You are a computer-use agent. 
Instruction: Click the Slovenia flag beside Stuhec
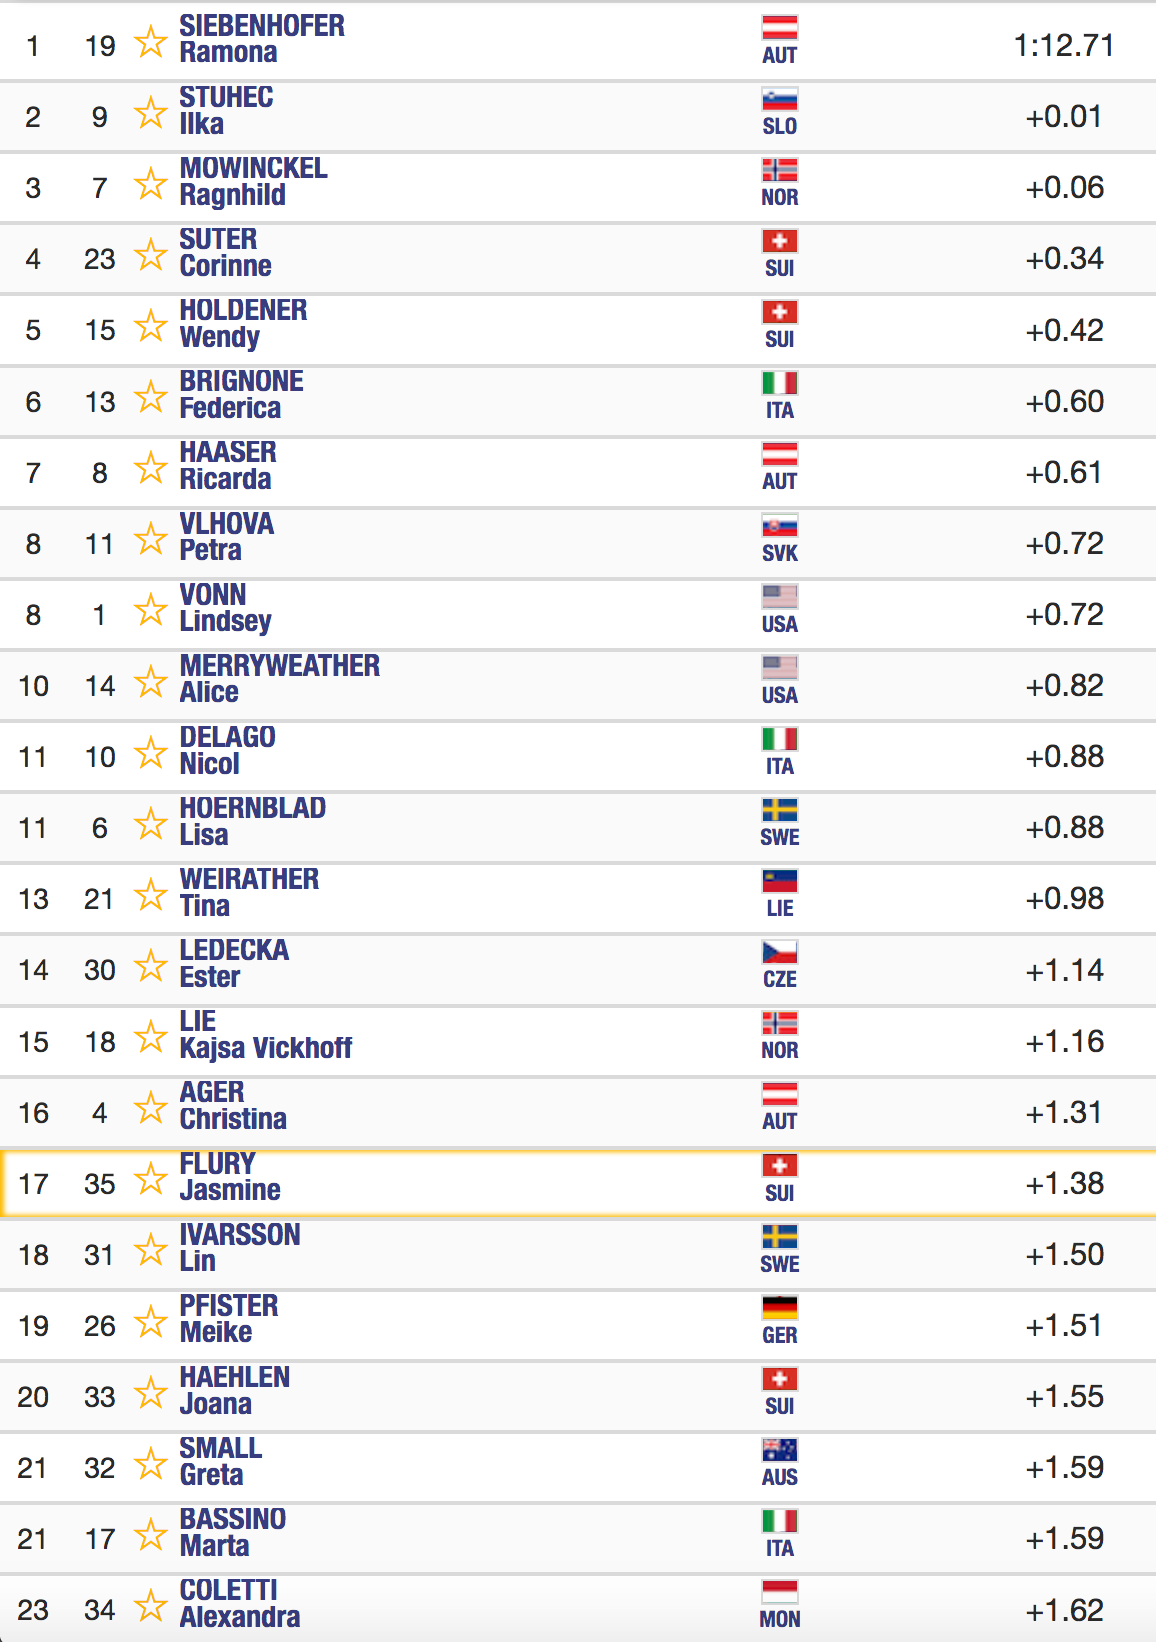click(x=780, y=98)
